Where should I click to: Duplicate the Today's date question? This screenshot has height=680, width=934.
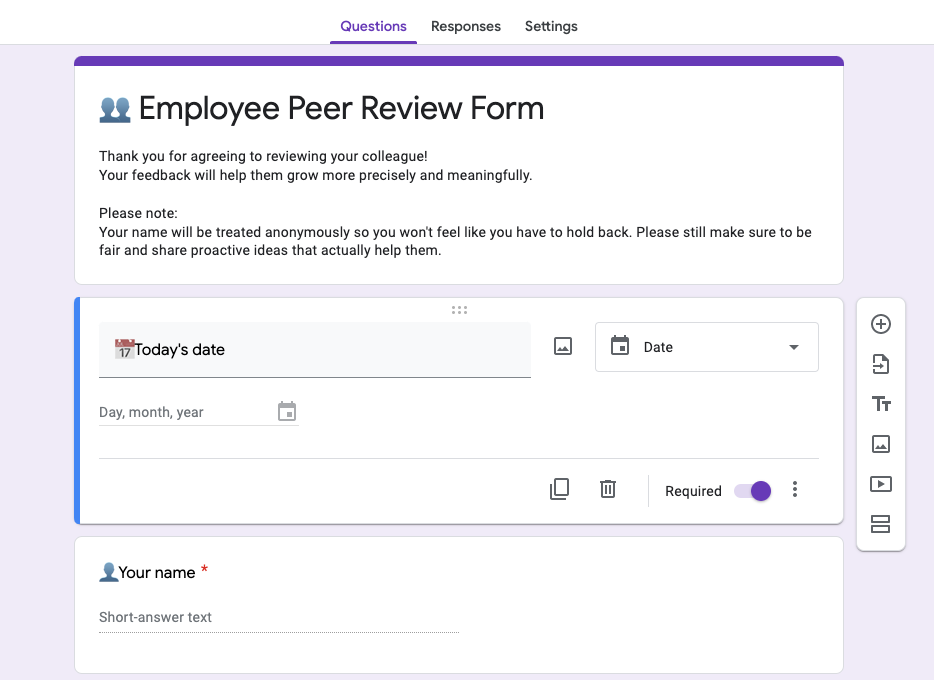tap(559, 489)
